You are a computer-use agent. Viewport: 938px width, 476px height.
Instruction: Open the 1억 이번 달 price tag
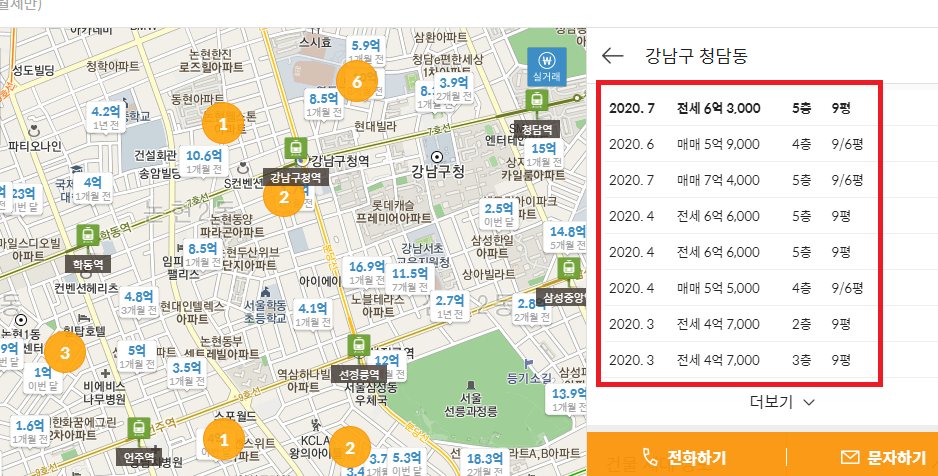pyautogui.click(x=42, y=380)
